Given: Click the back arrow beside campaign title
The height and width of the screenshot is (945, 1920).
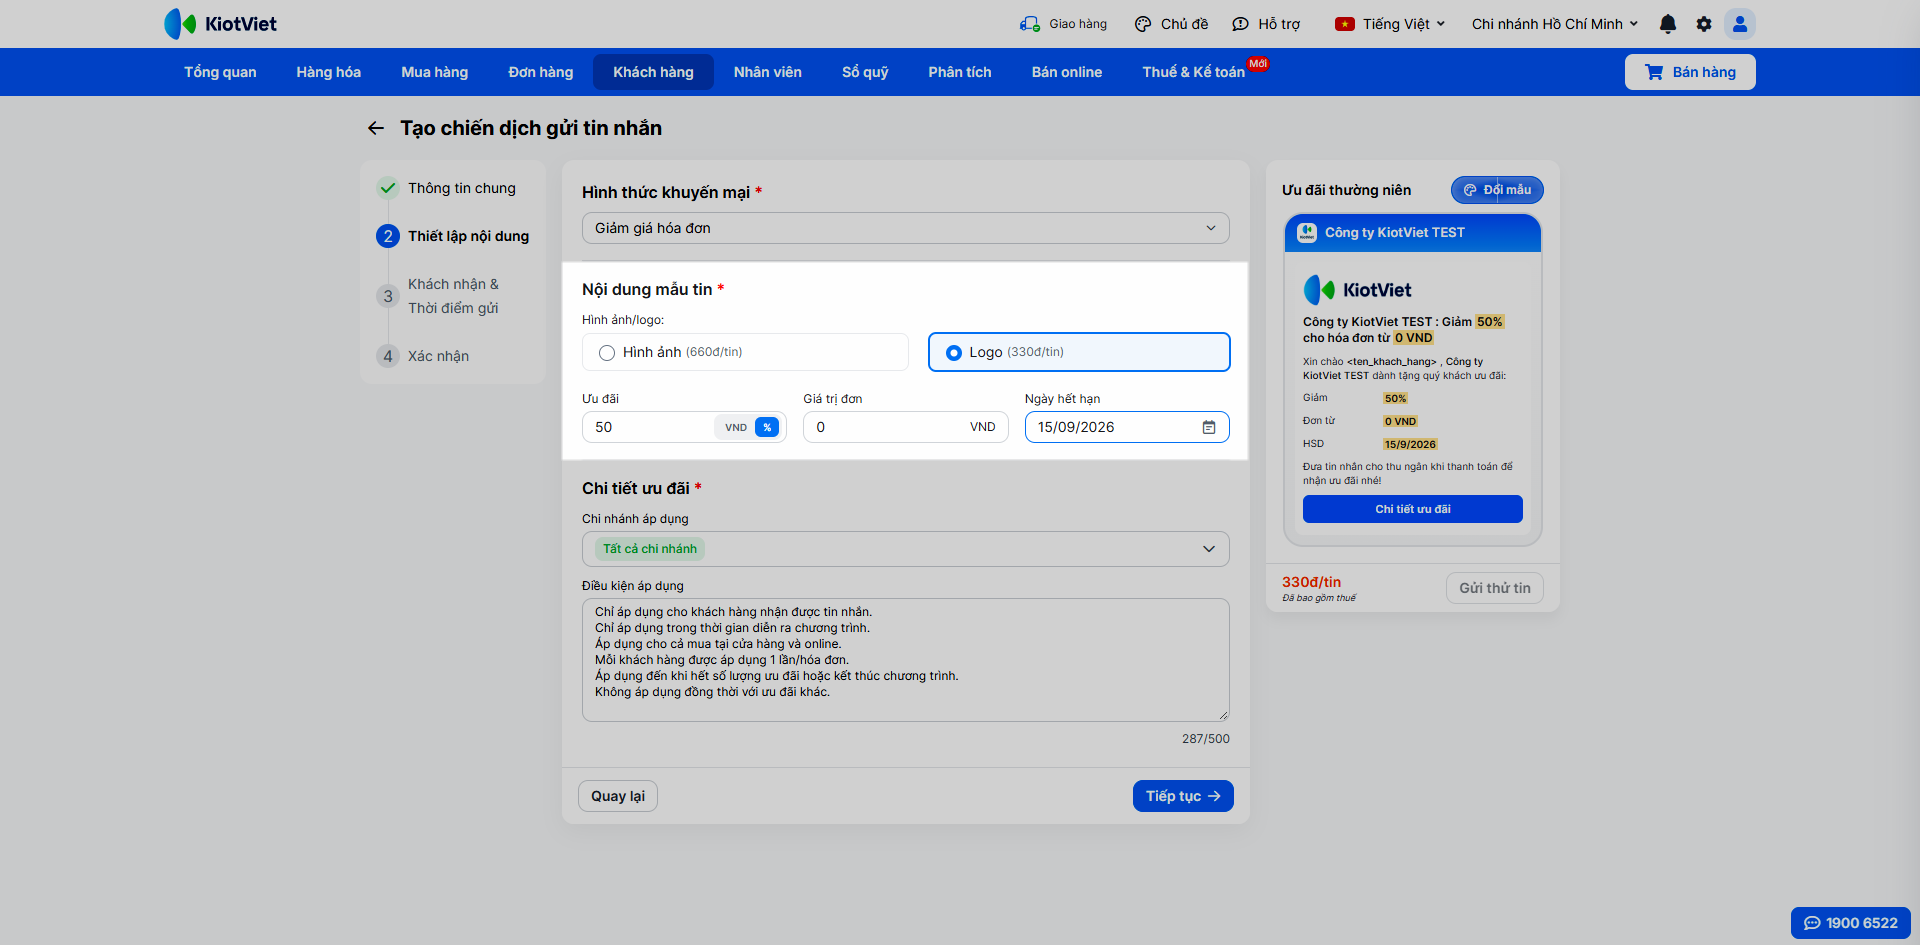Looking at the screenshot, I should coord(376,128).
